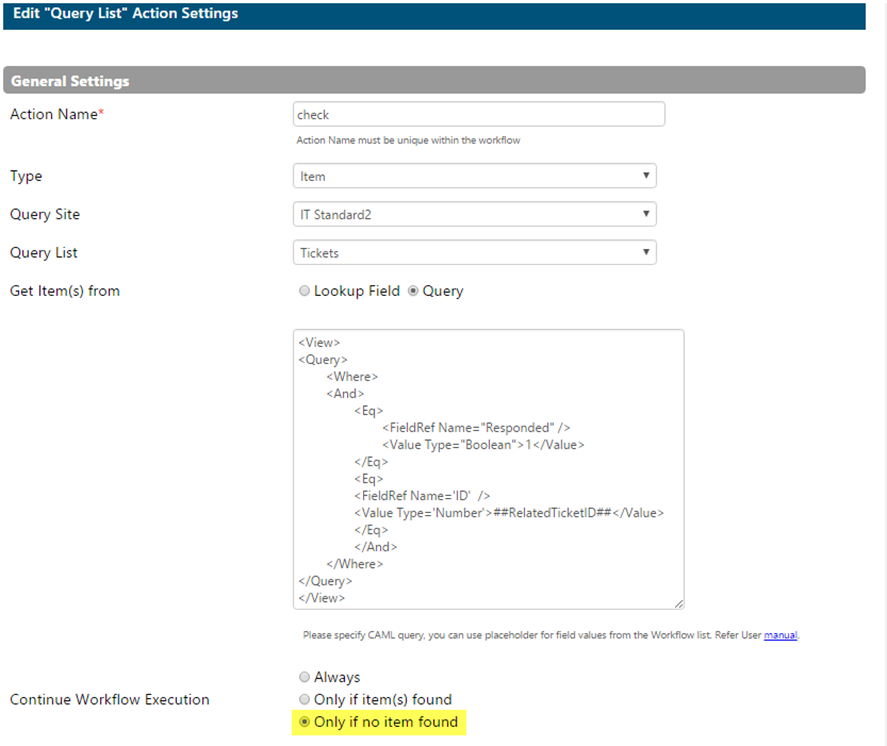The width and height of the screenshot is (887, 746).
Task: Click the query box resize handle
Action: pyautogui.click(x=679, y=604)
